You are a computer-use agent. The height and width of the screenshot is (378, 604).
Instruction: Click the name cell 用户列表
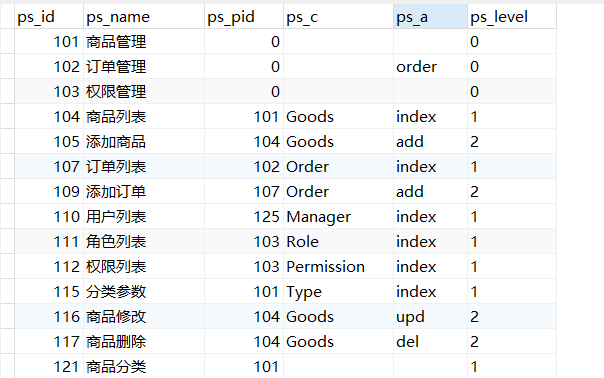coord(144,217)
